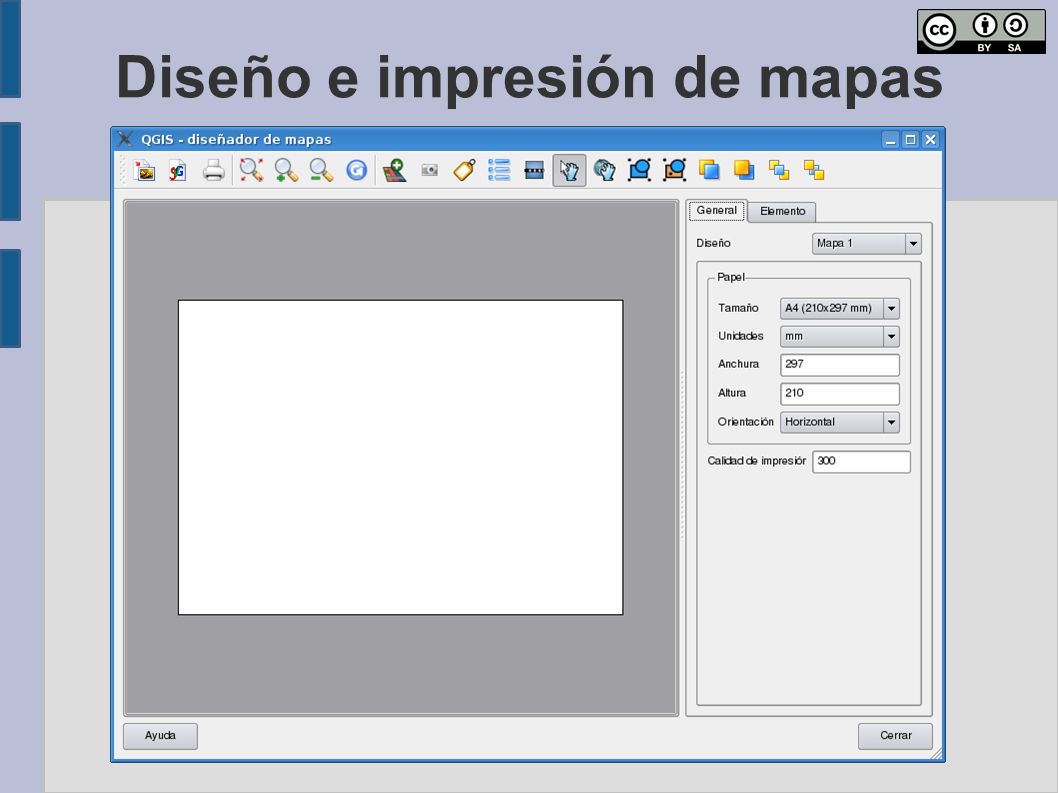The image size is (1058, 793).
Task: Open the Orientación Horizontal dropdown
Action: pyautogui.click(x=839, y=422)
